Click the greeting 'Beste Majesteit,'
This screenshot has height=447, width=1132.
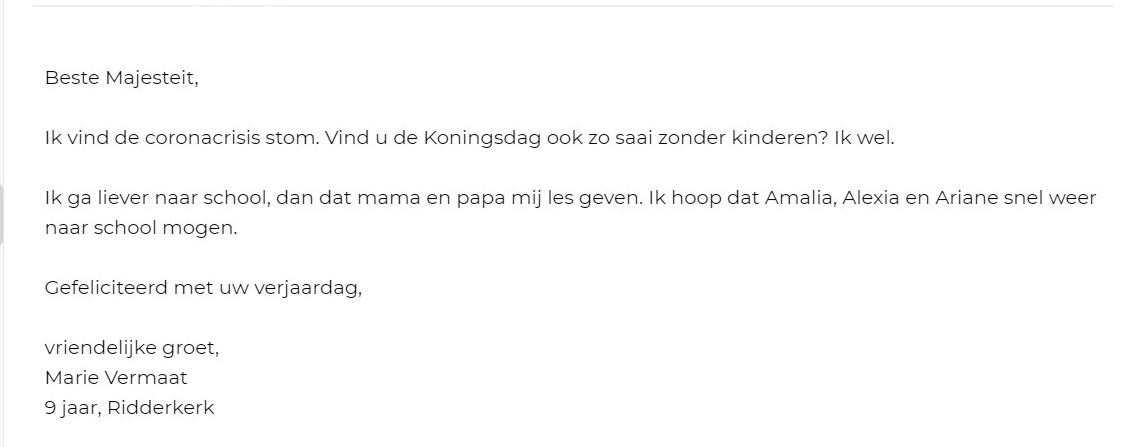[x=121, y=78]
